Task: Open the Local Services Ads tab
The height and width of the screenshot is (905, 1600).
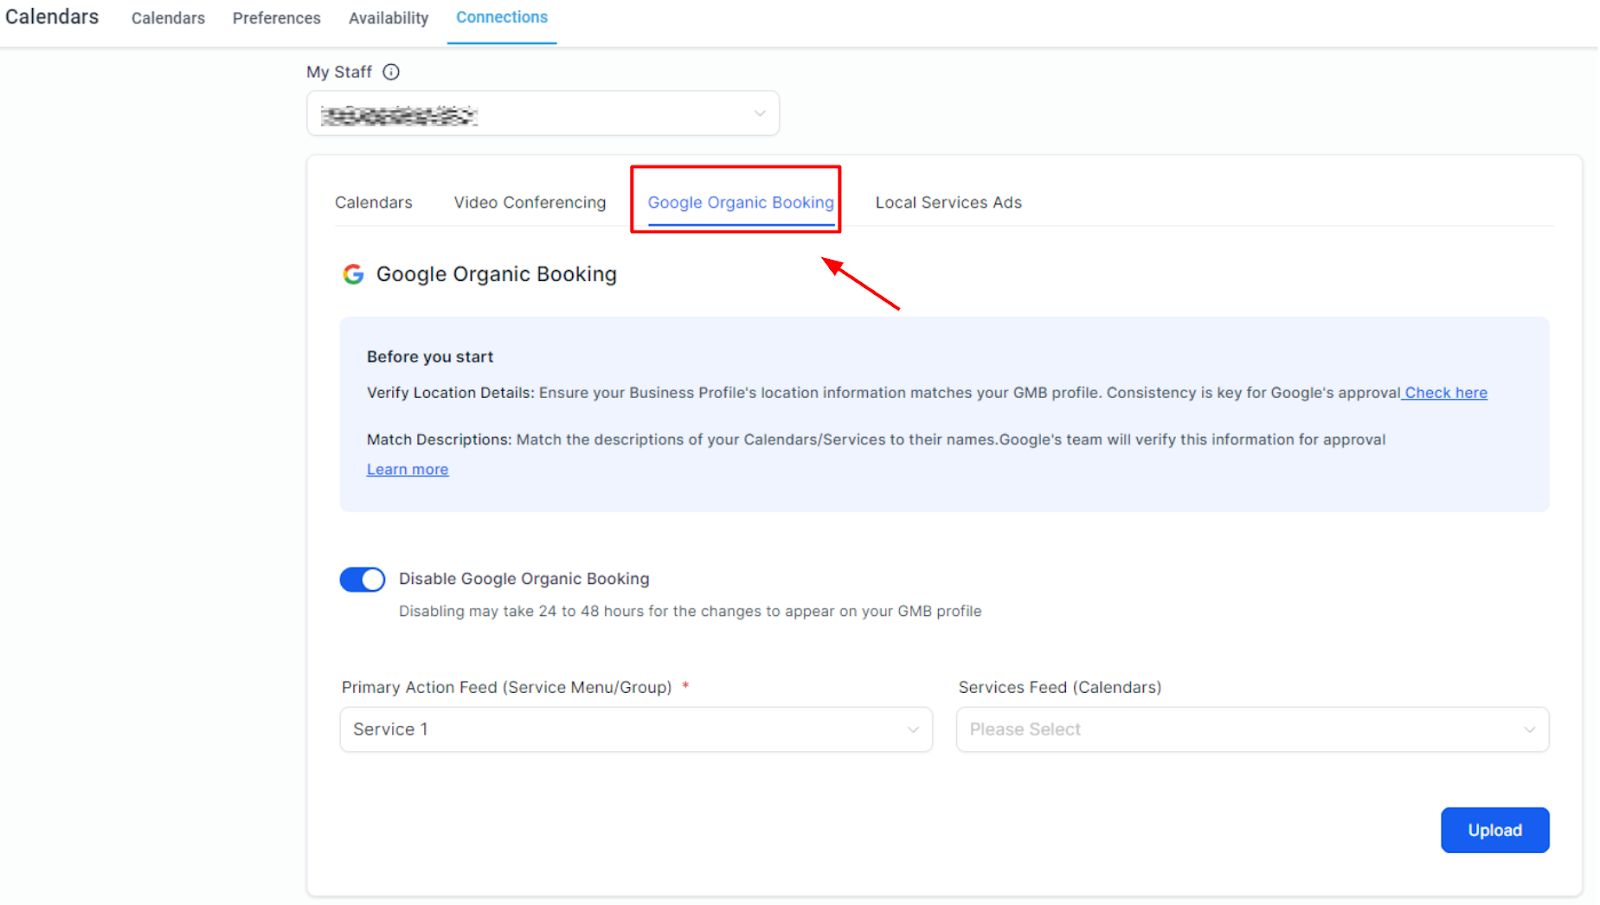Action: [949, 203]
